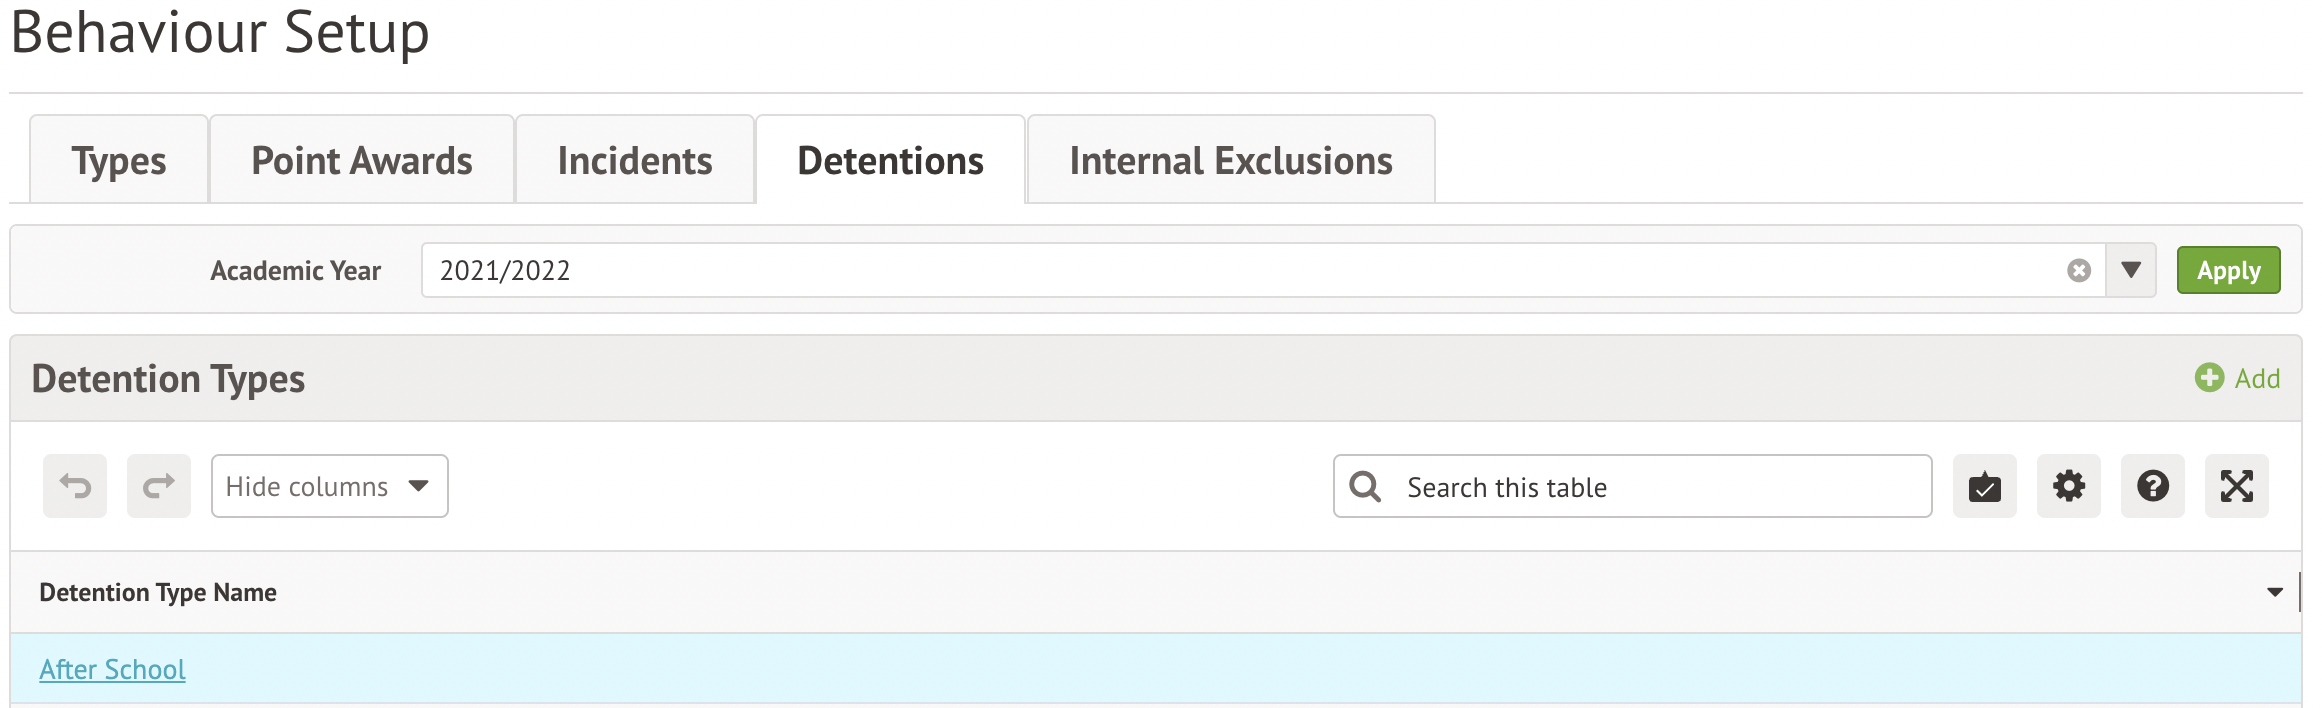Screen dimensions: 2322x708
Task: Clear the Academic Year selection
Action: [x=2079, y=271]
